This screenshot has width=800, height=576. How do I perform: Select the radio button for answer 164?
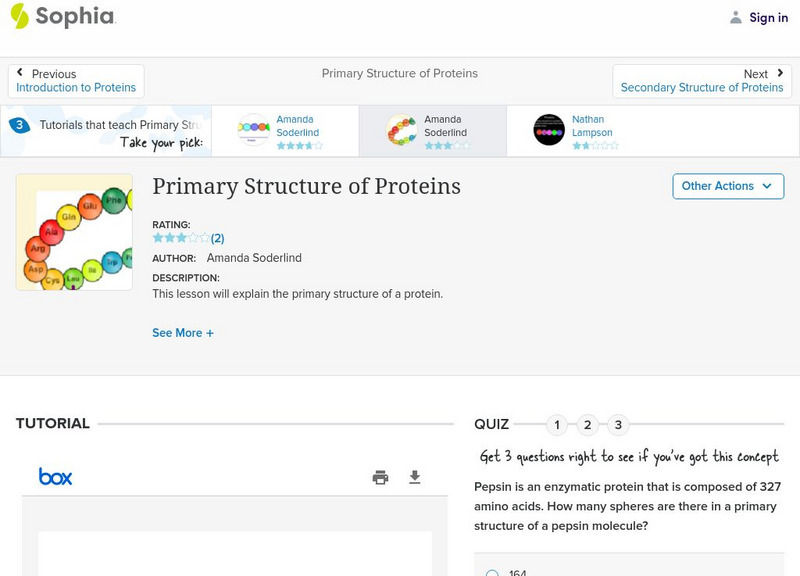tap(492, 573)
